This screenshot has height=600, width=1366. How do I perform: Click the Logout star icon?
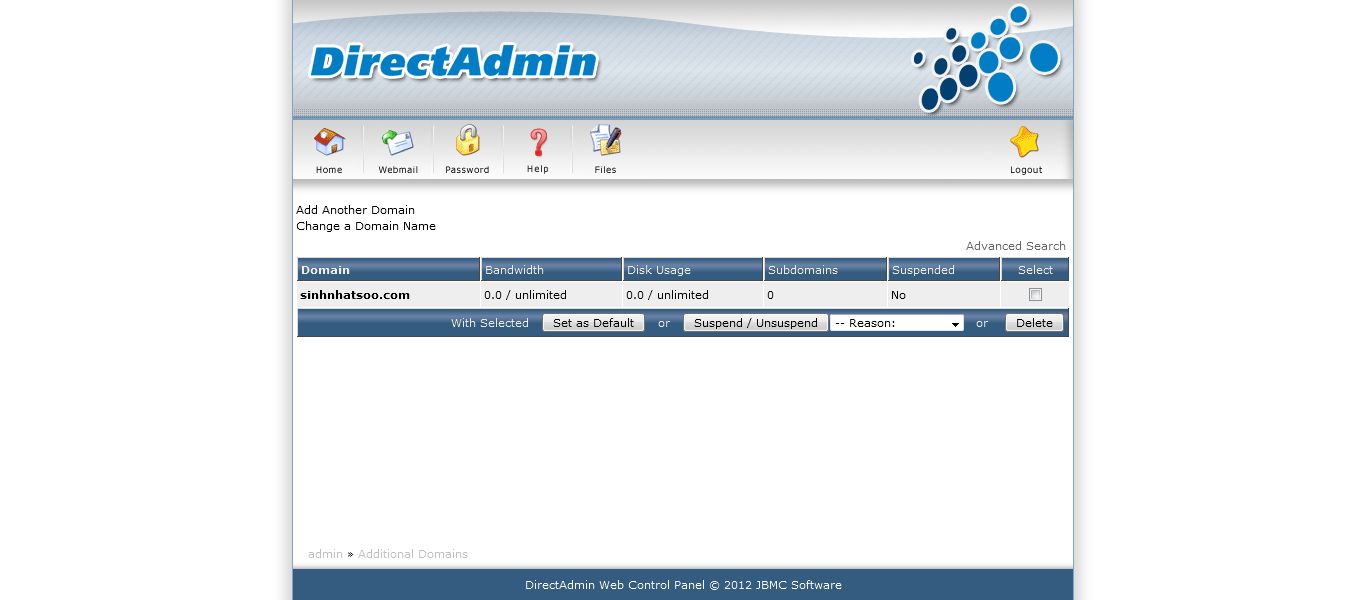tap(1025, 143)
